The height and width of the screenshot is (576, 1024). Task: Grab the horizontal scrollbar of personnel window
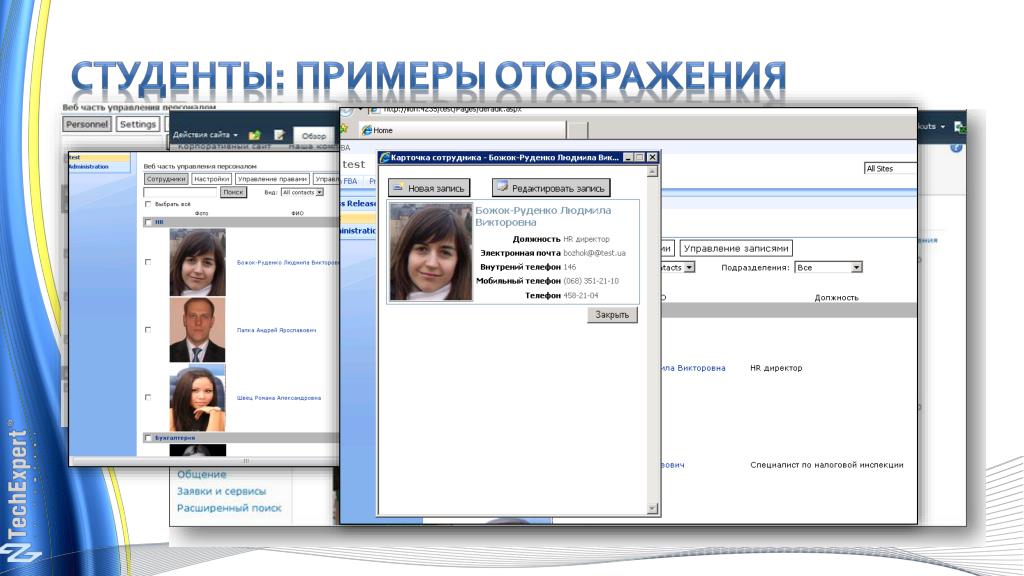(246, 460)
